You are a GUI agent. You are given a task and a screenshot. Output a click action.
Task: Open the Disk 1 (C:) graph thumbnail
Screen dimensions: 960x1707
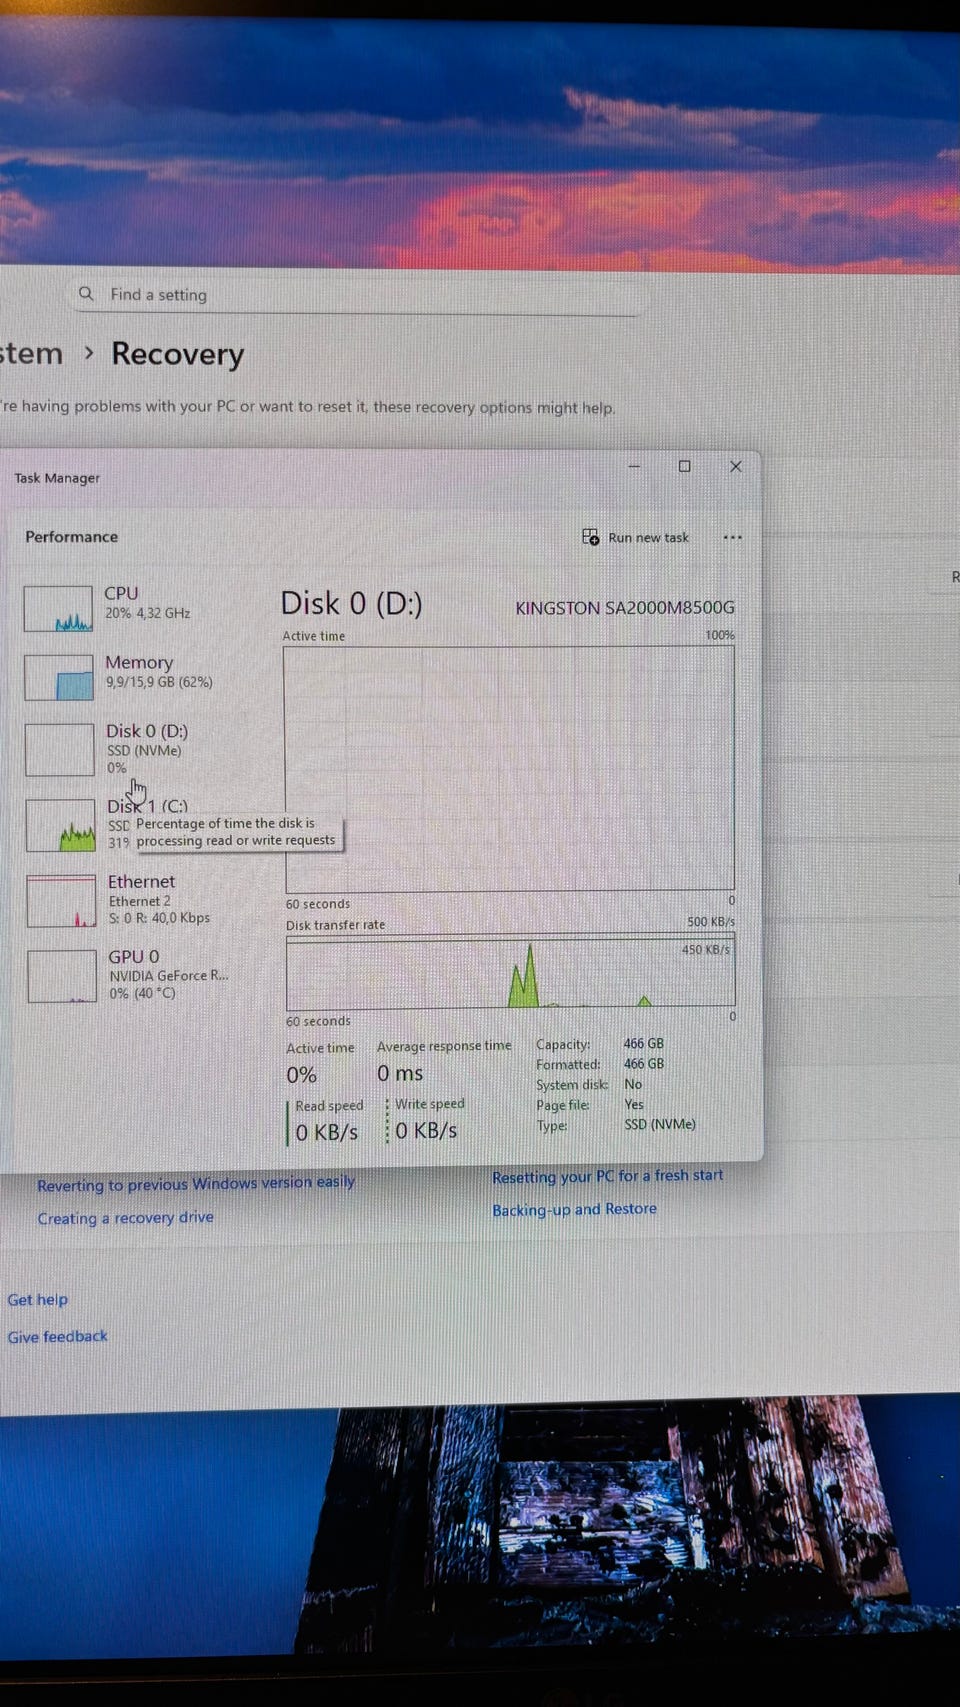coord(60,825)
